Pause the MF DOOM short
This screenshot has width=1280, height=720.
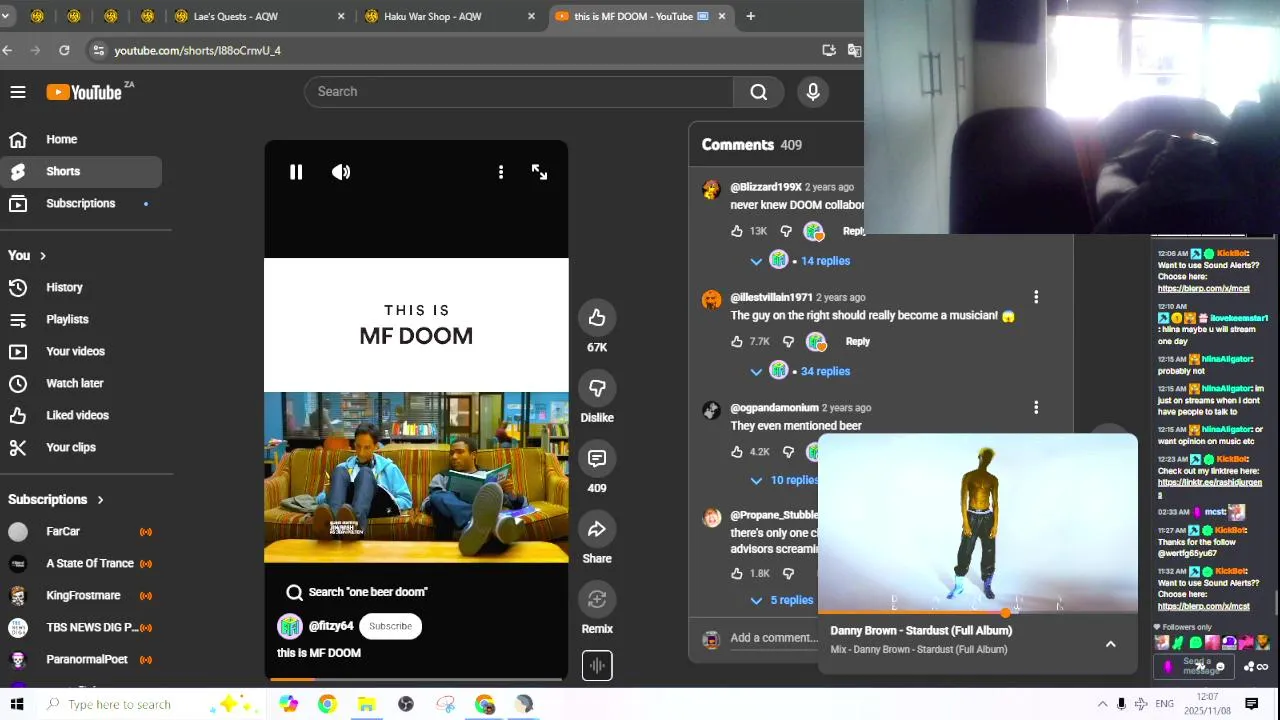(296, 172)
